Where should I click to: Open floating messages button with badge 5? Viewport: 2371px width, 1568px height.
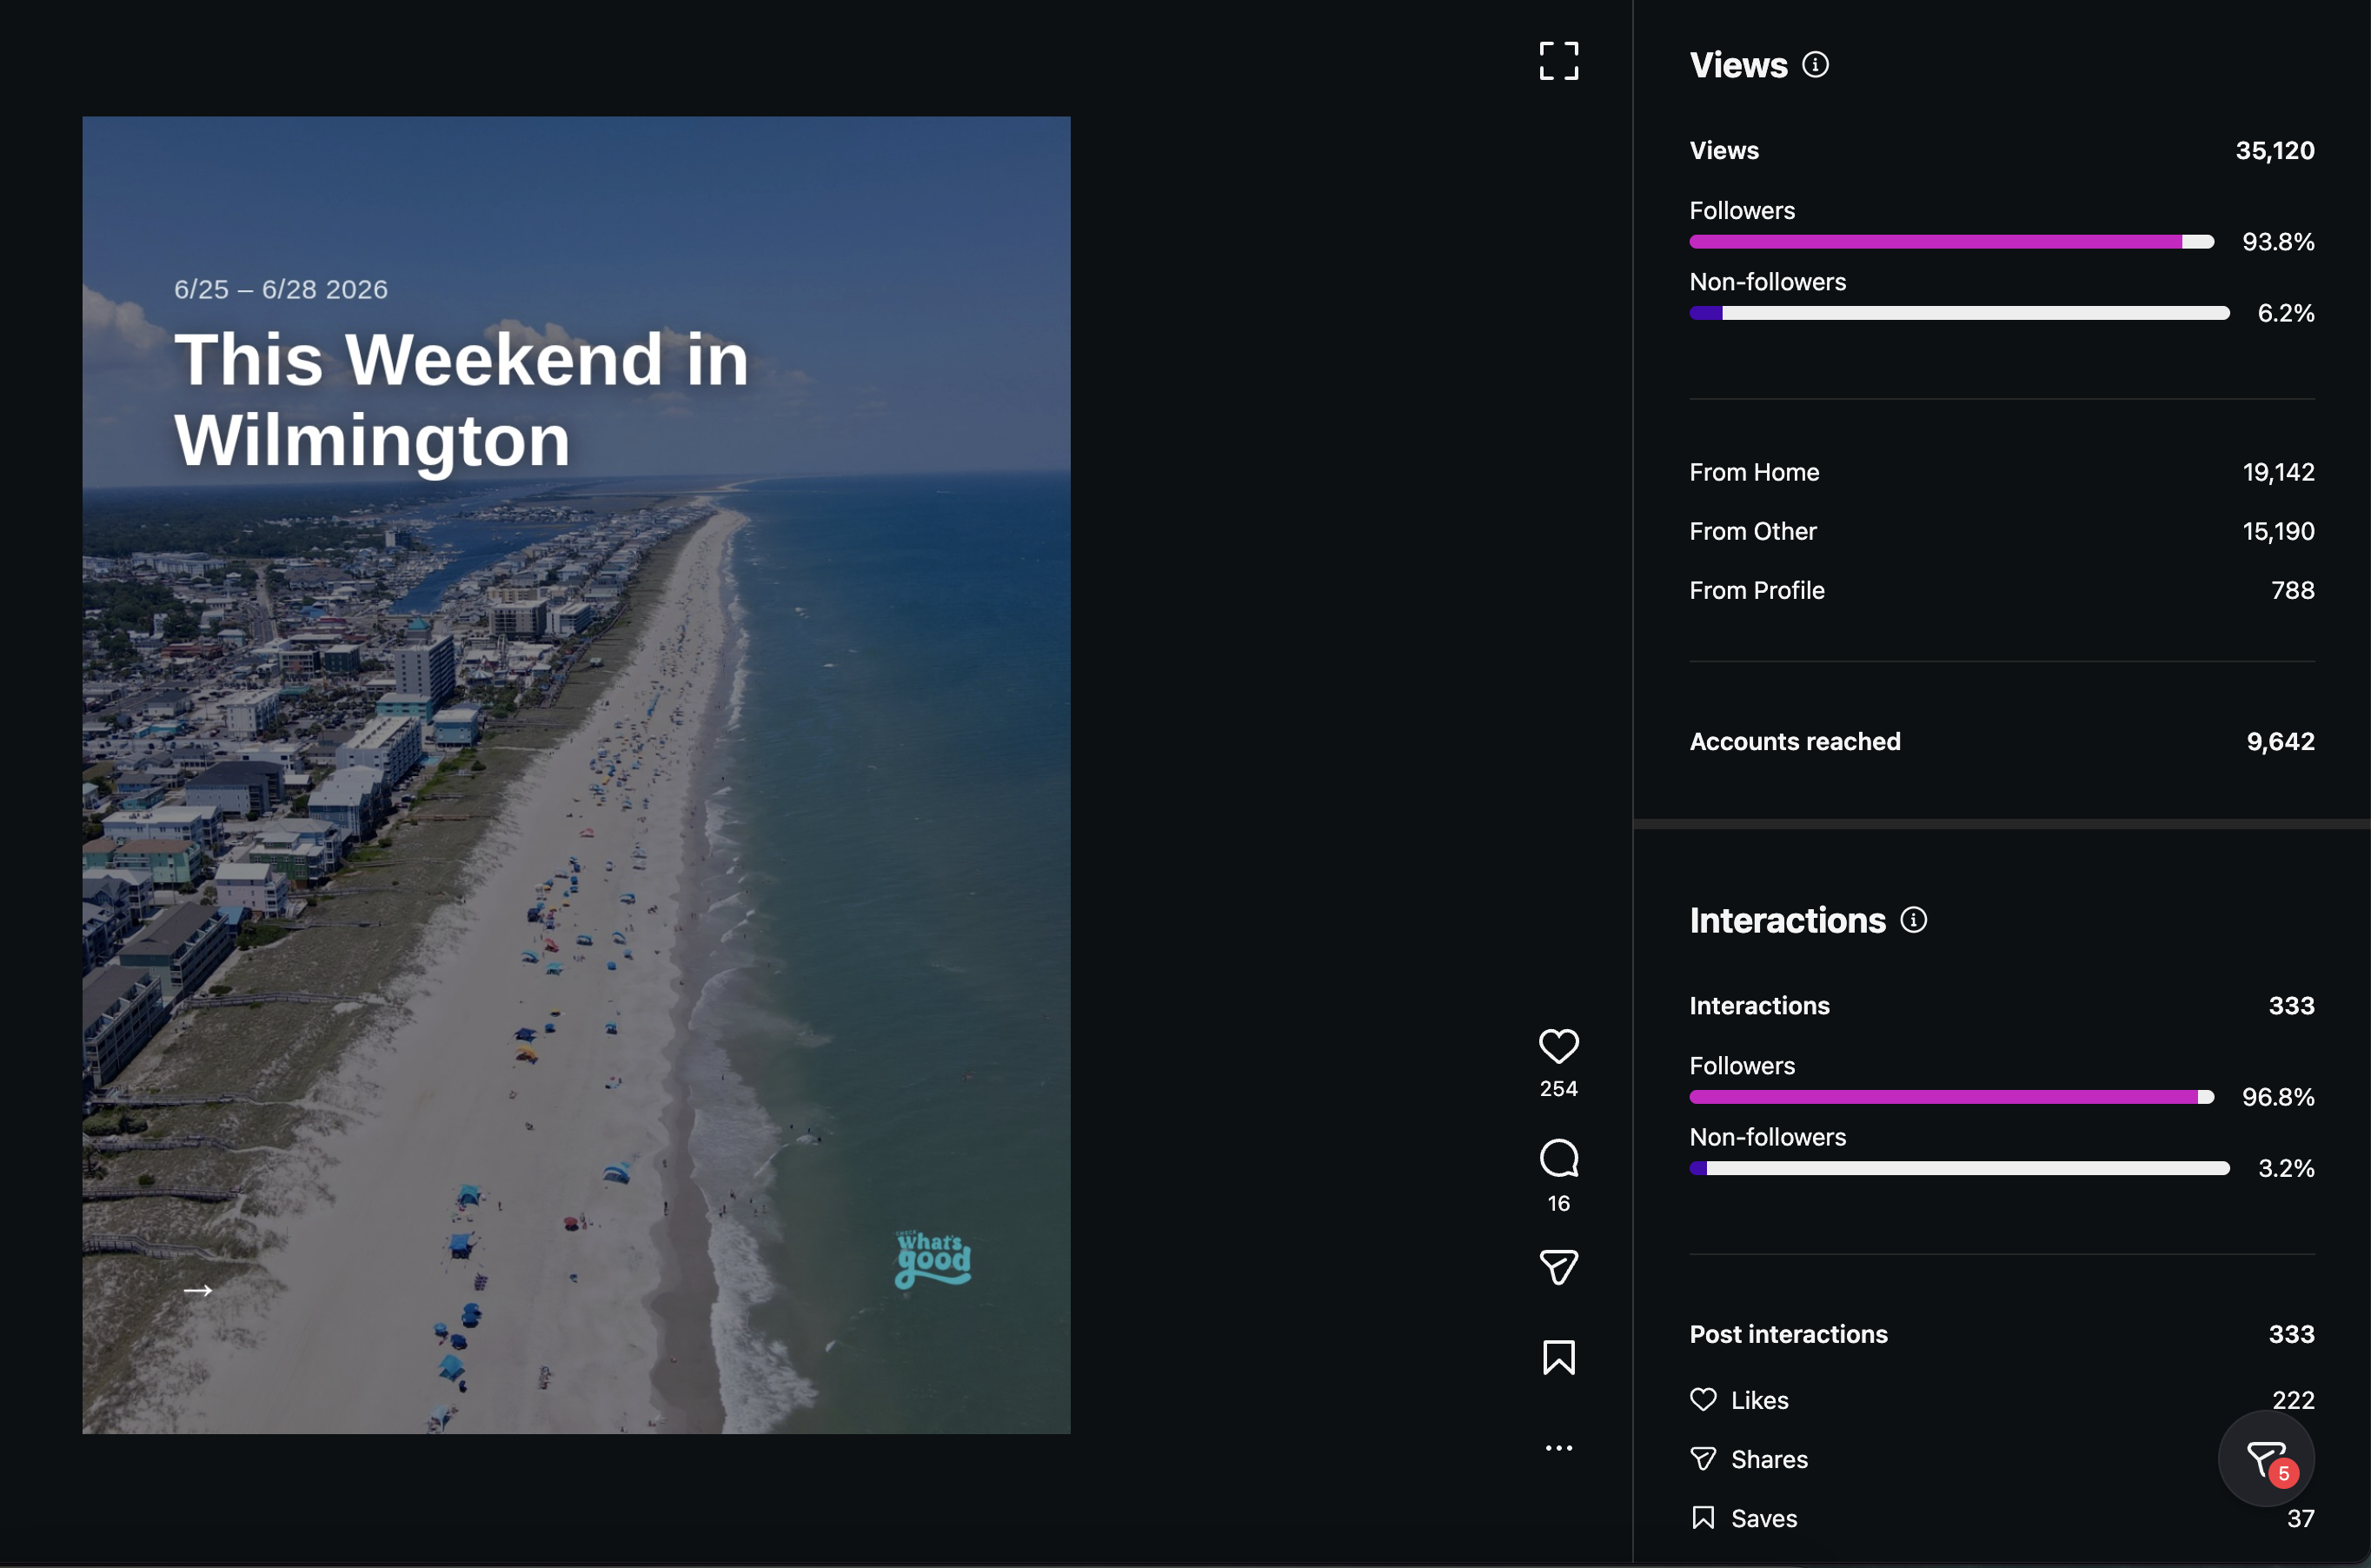coord(2266,1459)
